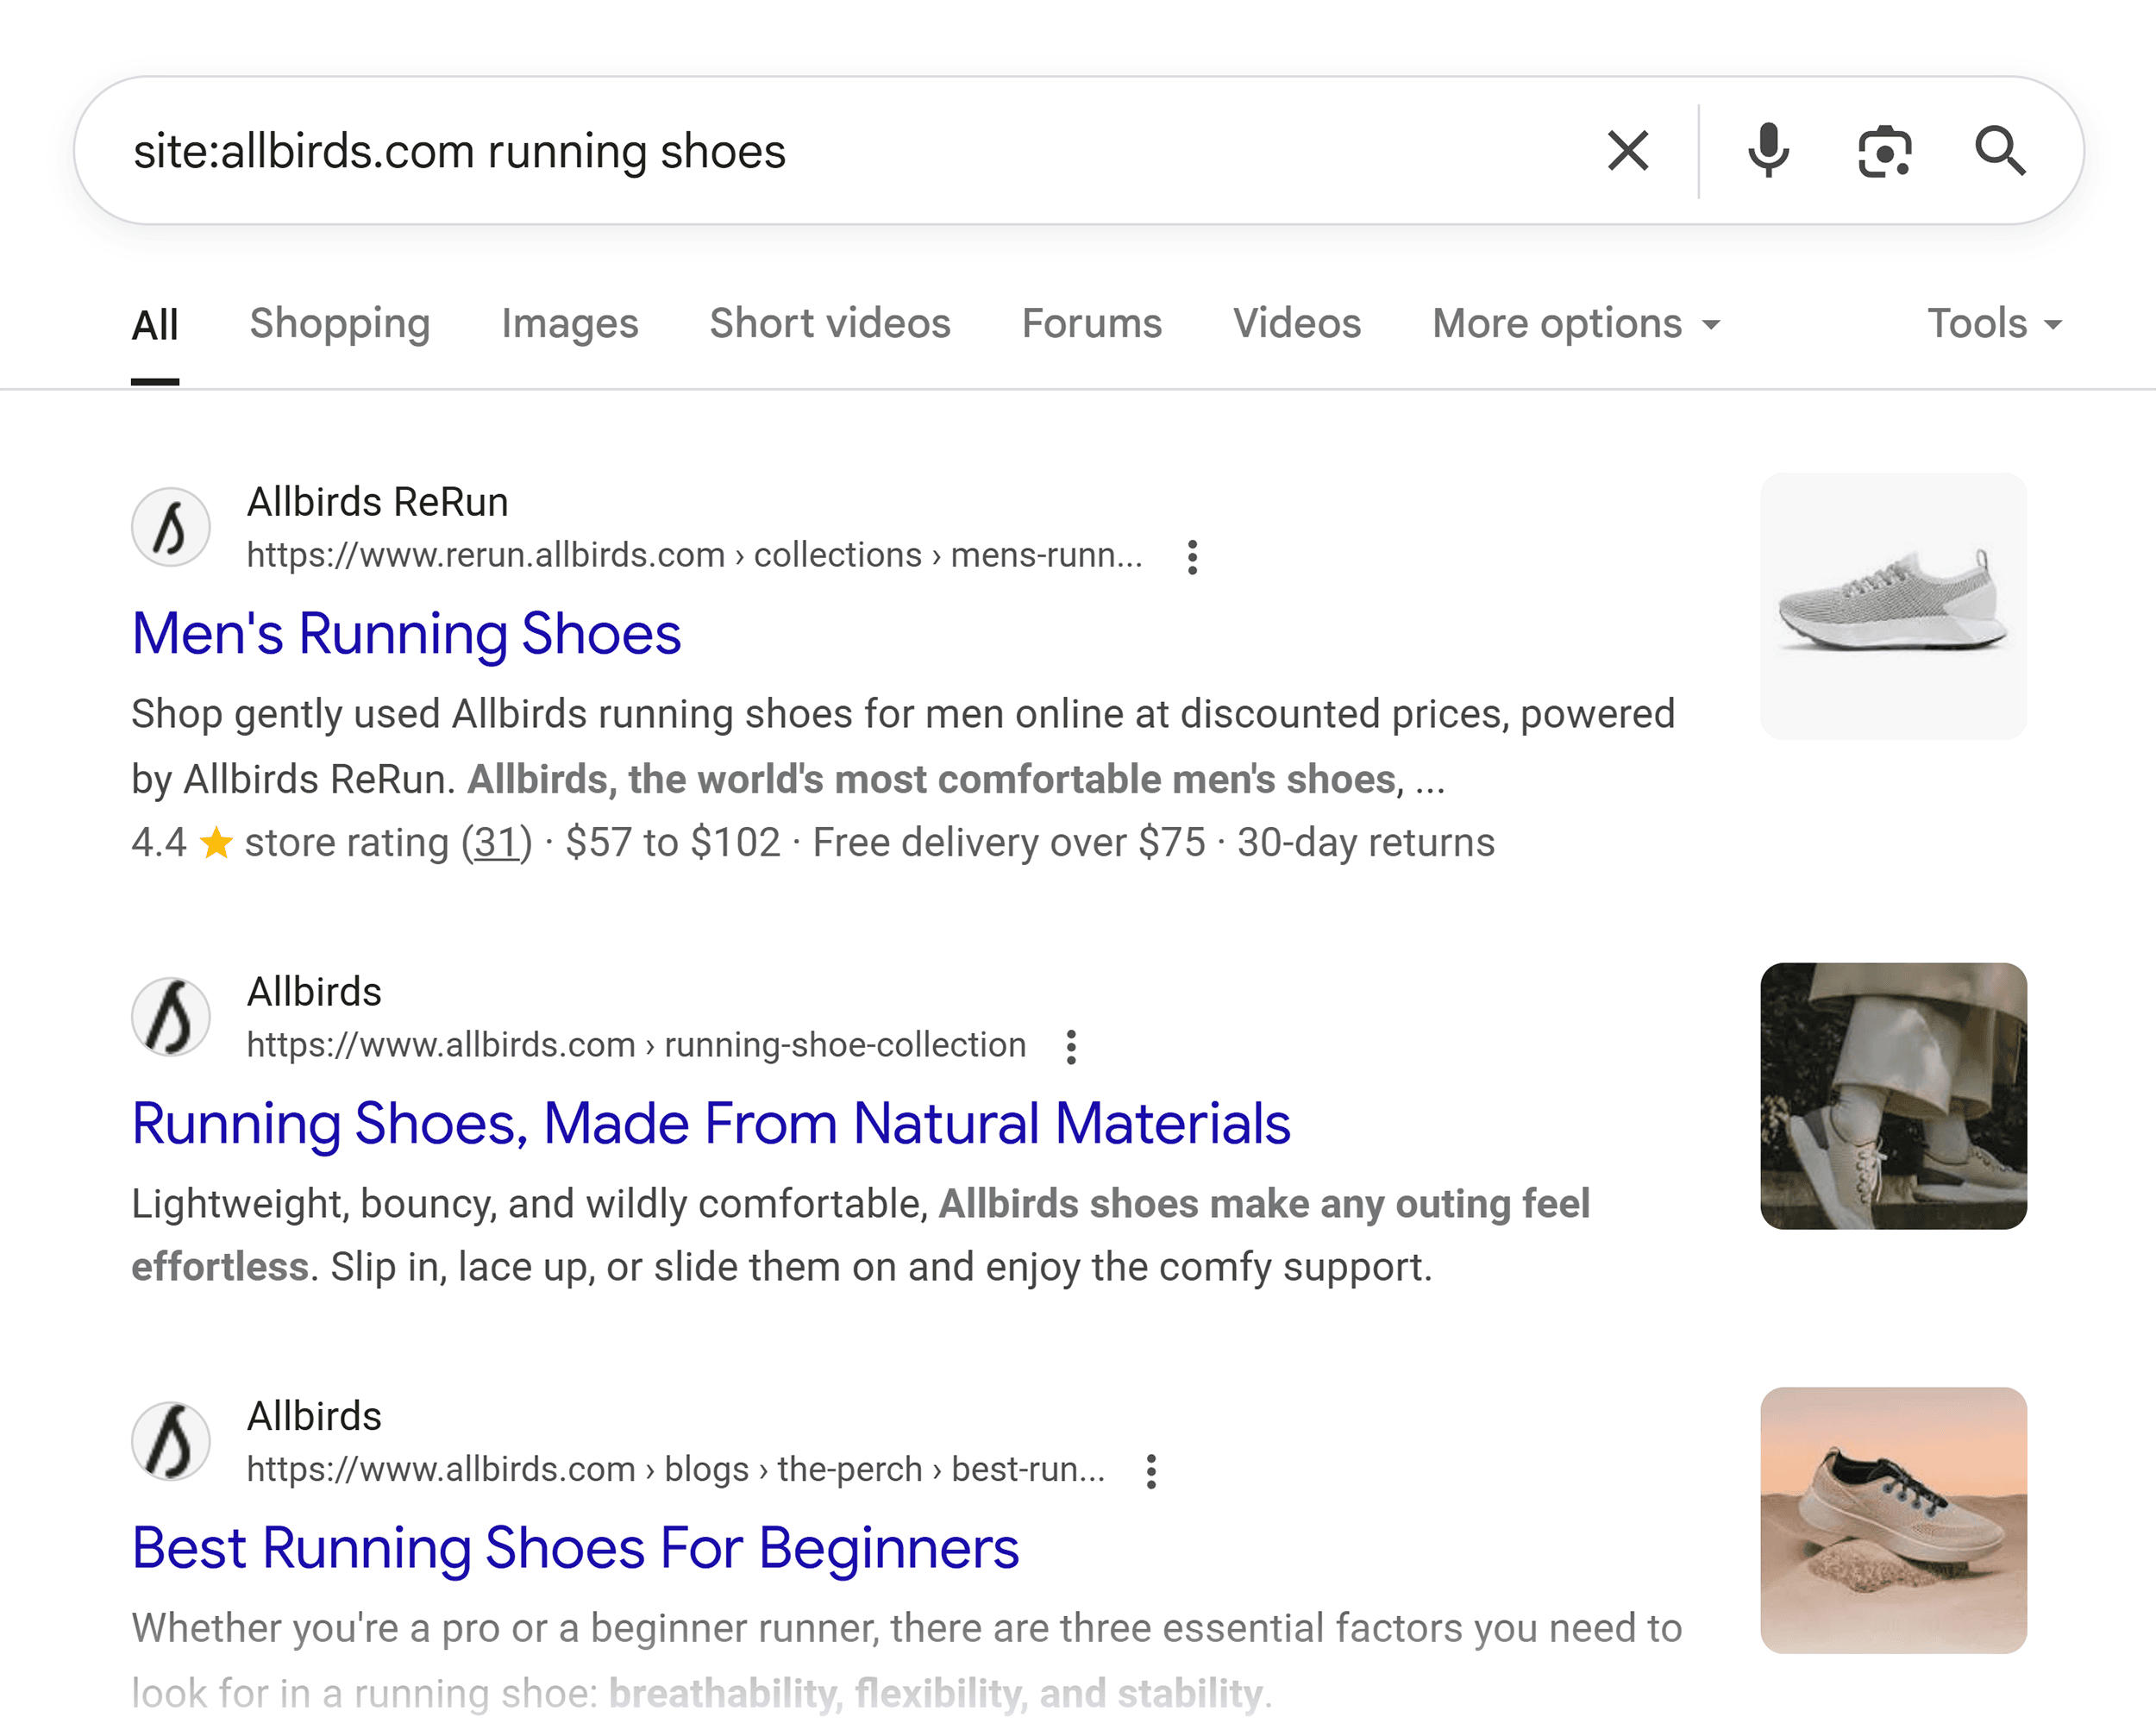
Task: Click the Allbirds ReRun site name
Action: [x=378, y=502]
